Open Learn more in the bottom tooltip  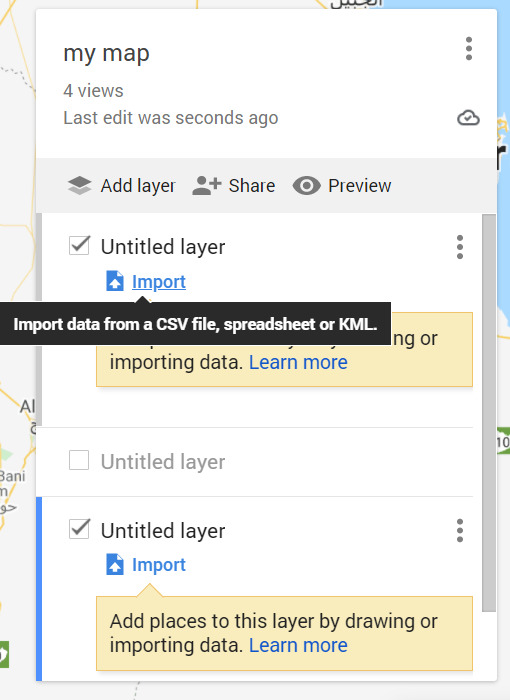click(298, 645)
